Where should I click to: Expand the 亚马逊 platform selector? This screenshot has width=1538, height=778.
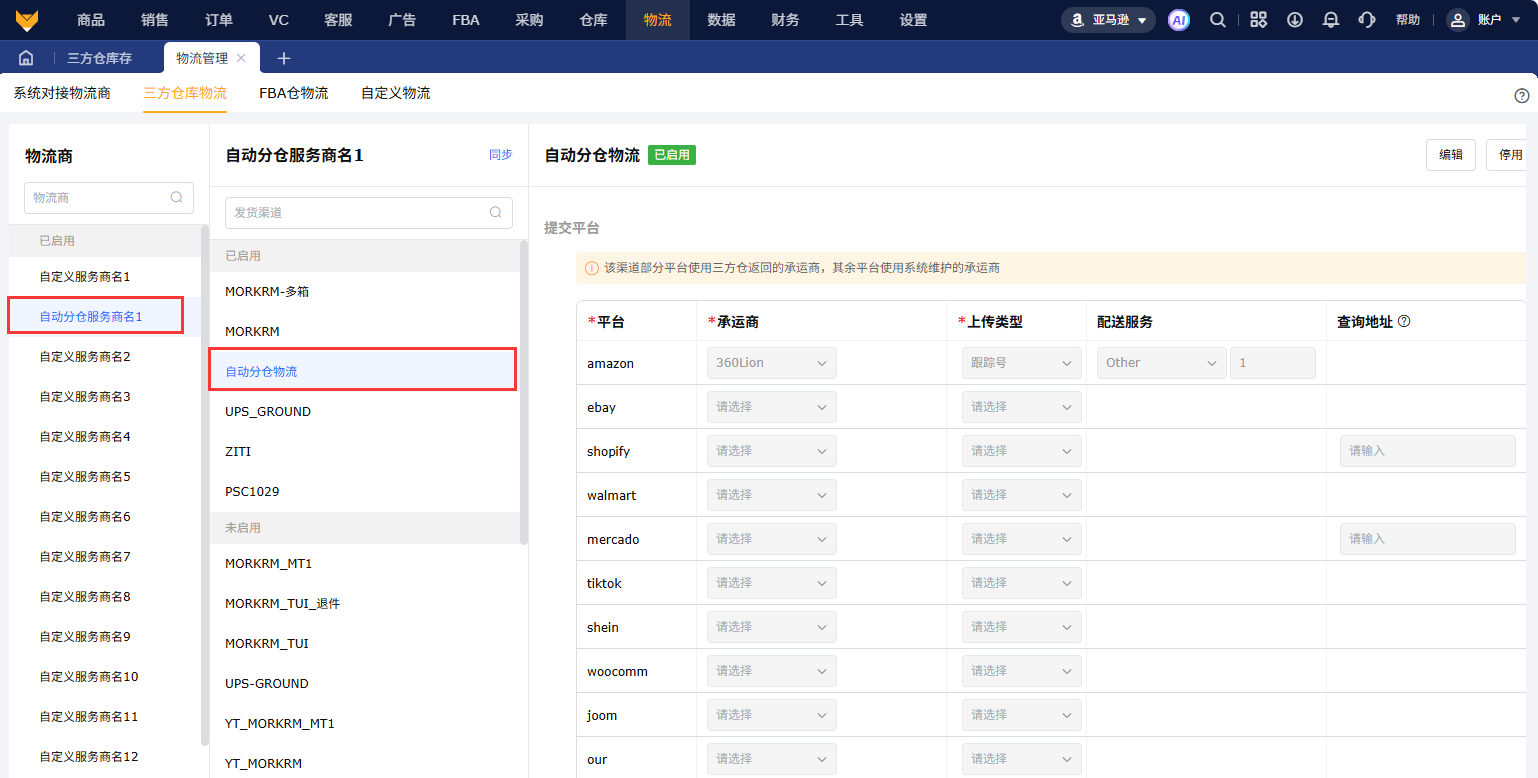coord(1108,20)
